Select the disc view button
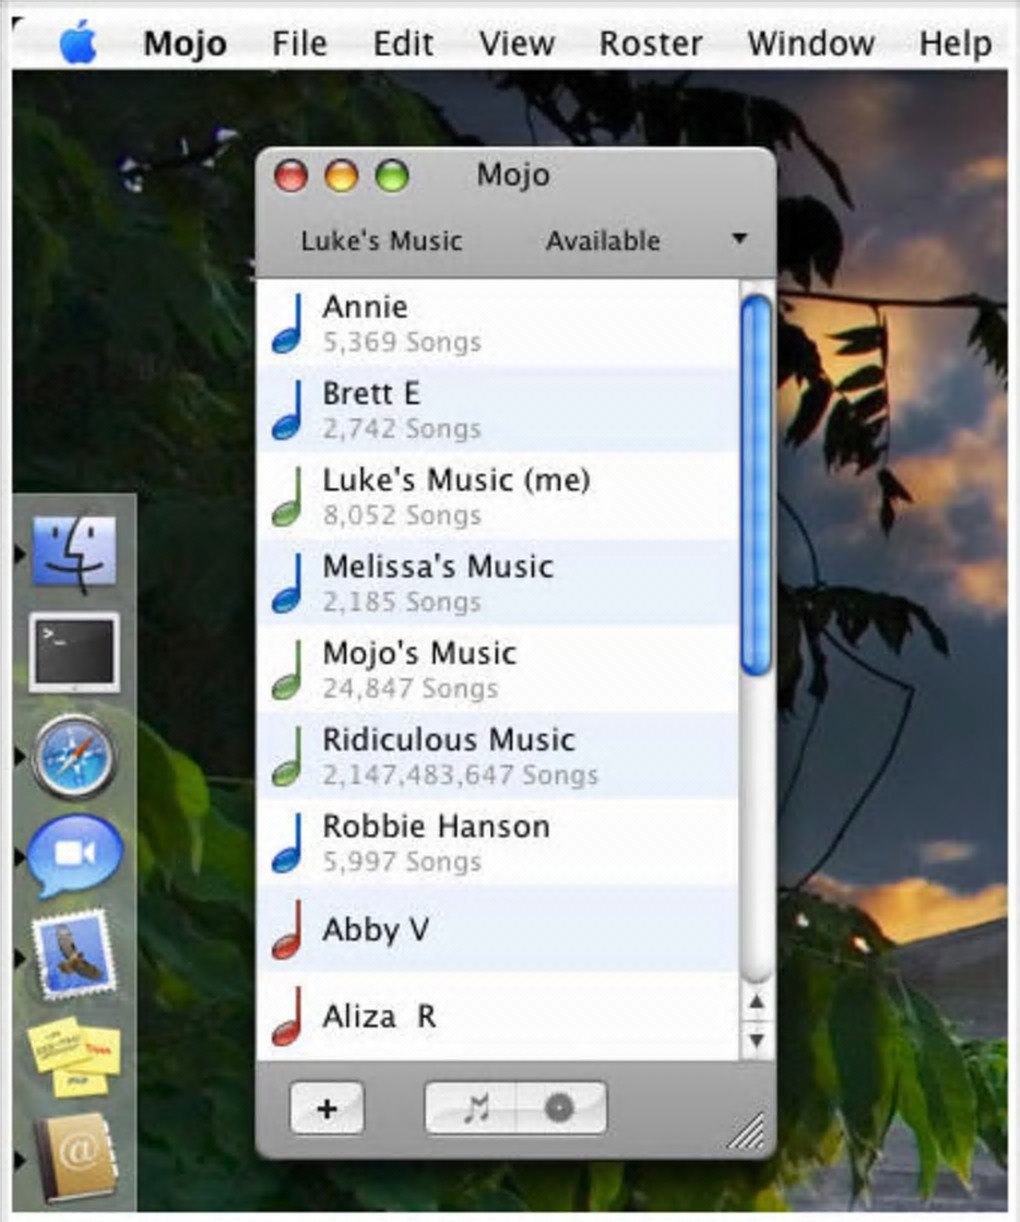1020x1222 pixels. point(561,1108)
